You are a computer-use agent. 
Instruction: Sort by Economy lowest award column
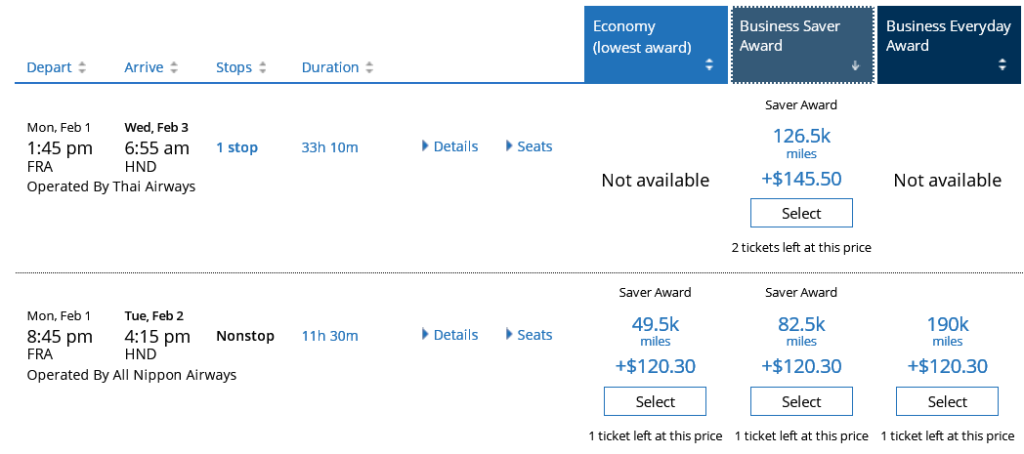[x=656, y=45]
